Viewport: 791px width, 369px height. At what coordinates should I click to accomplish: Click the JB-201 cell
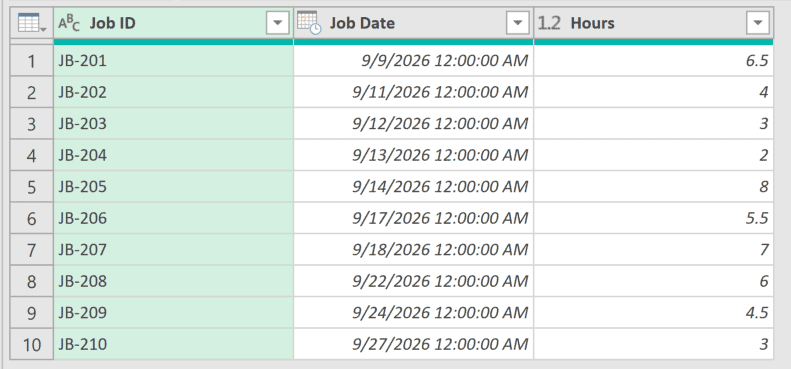point(174,61)
